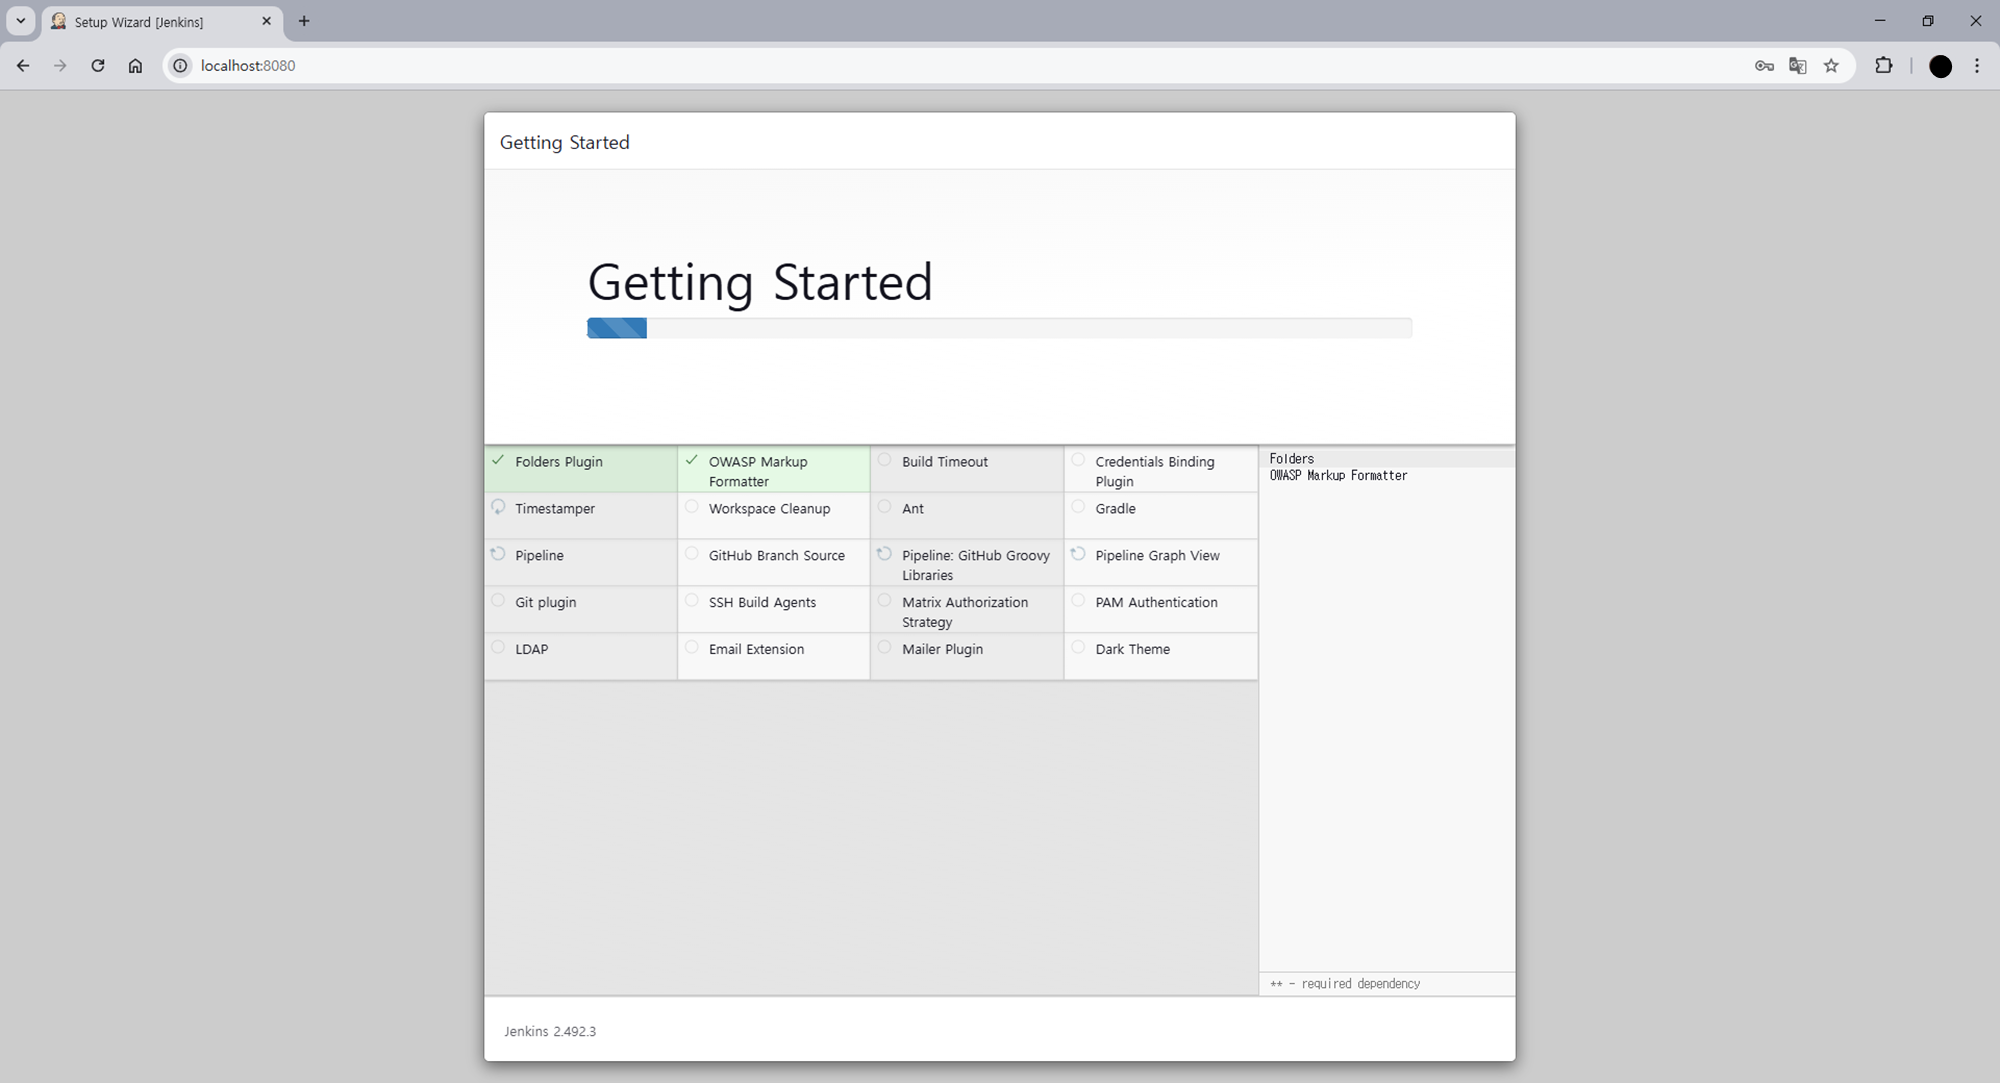This screenshot has width=2000, height=1083.
Task: Open the extensions puzzle icon
Action: (1884, 66)
